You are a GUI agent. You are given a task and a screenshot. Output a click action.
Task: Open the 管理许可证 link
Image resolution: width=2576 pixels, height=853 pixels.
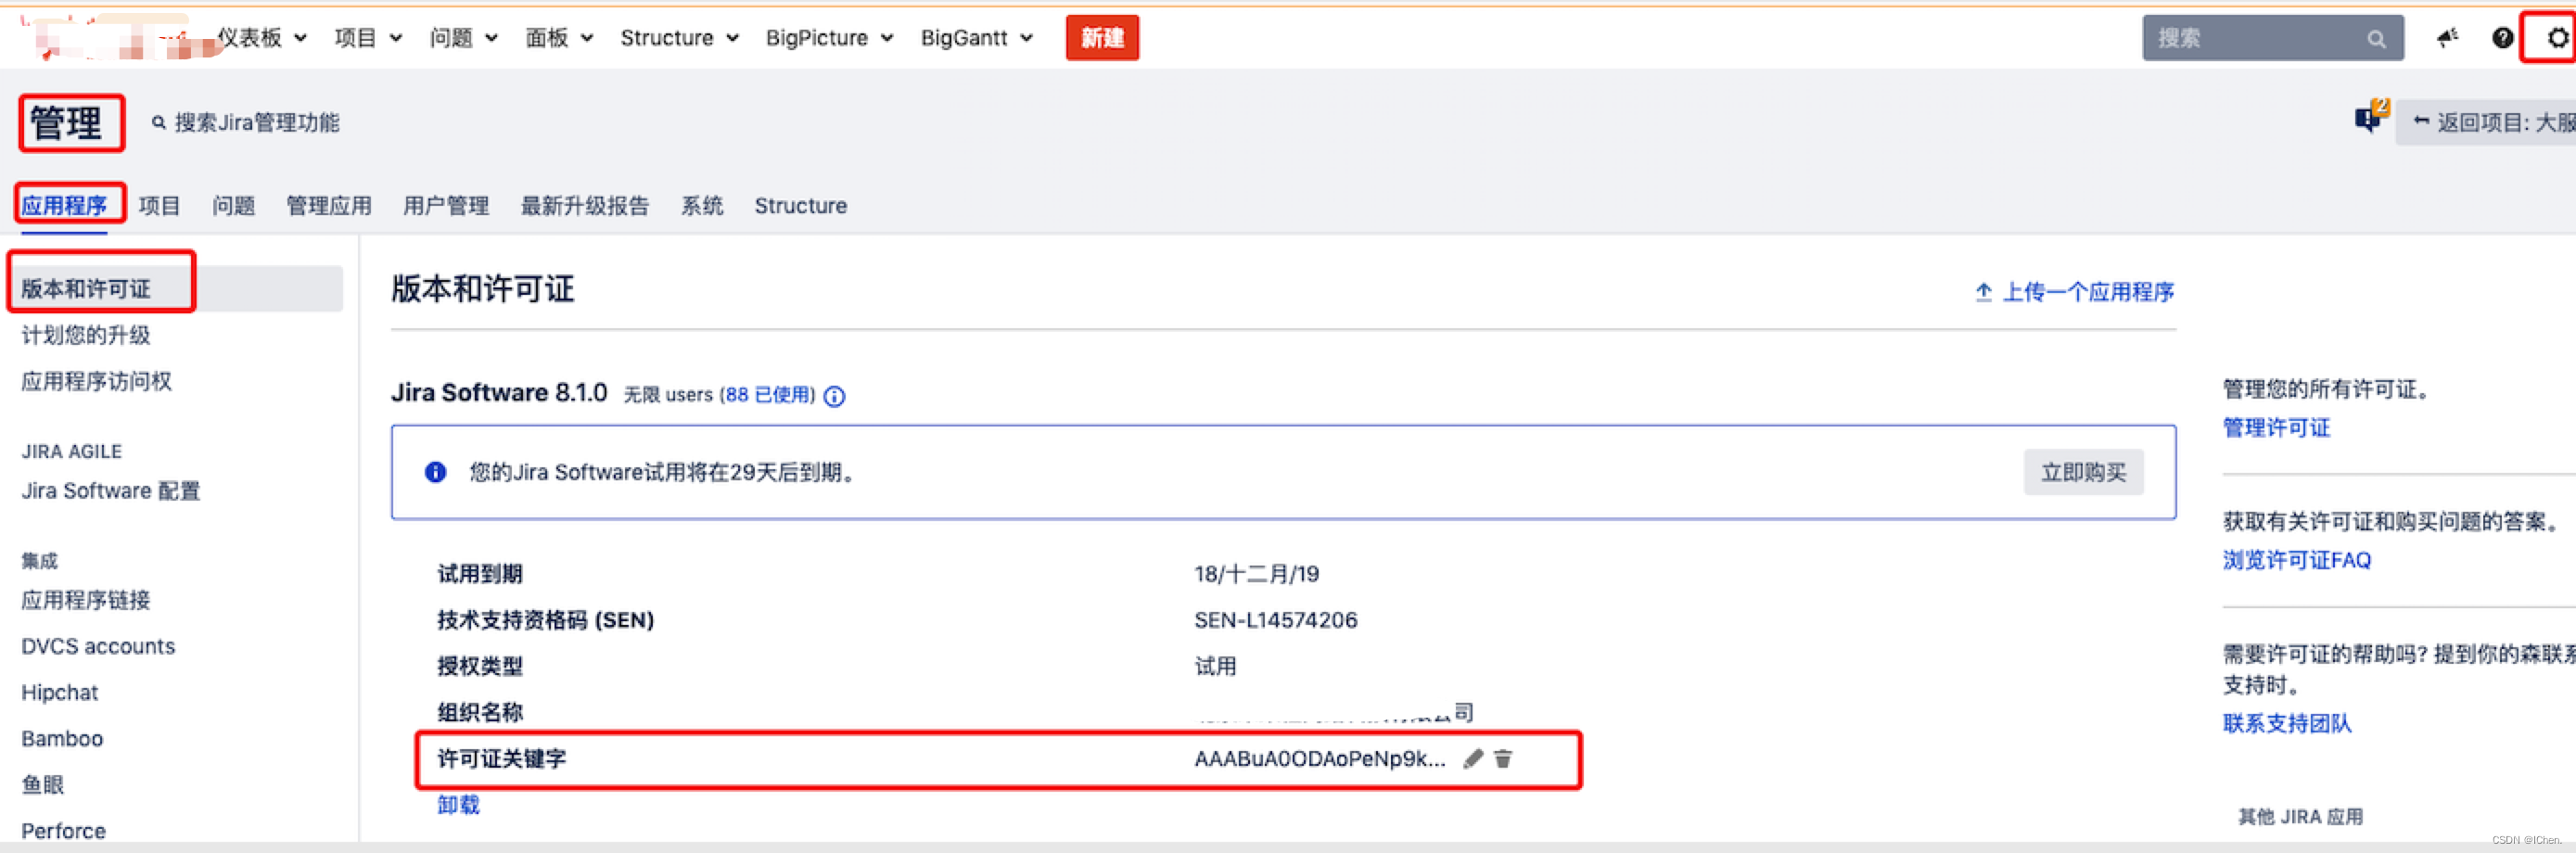pos(2276,427)
